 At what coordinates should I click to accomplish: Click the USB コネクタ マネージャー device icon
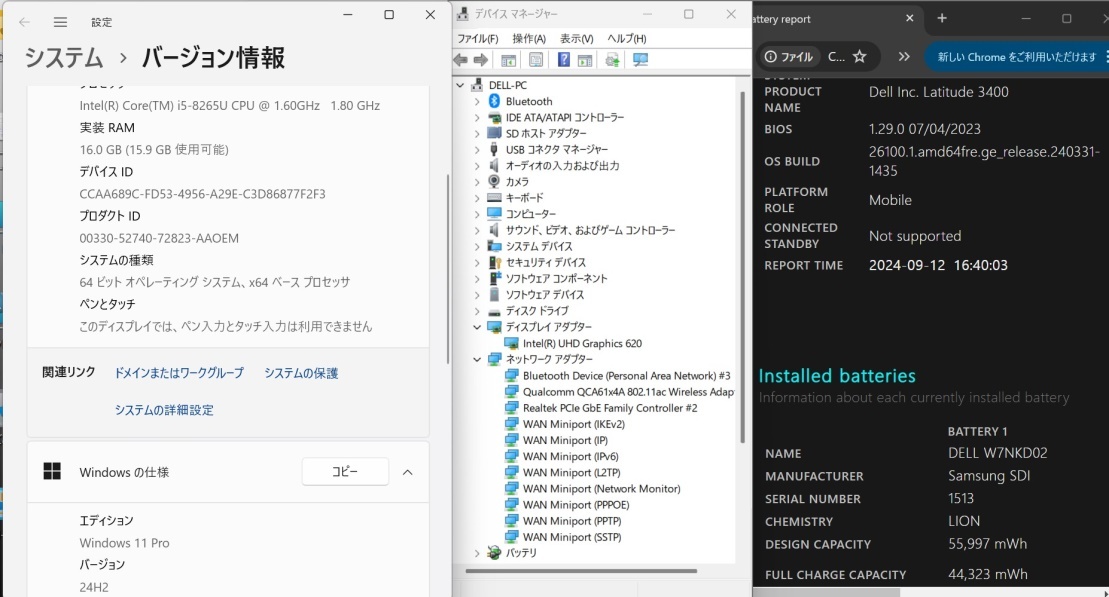[x=494, y=149]
